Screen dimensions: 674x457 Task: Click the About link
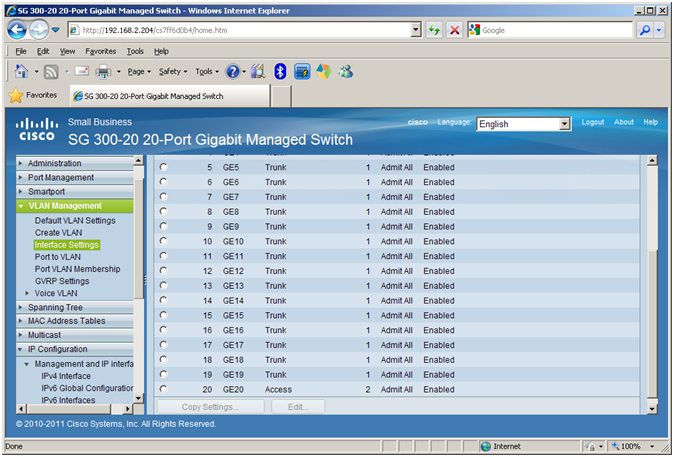click(624, 122)
